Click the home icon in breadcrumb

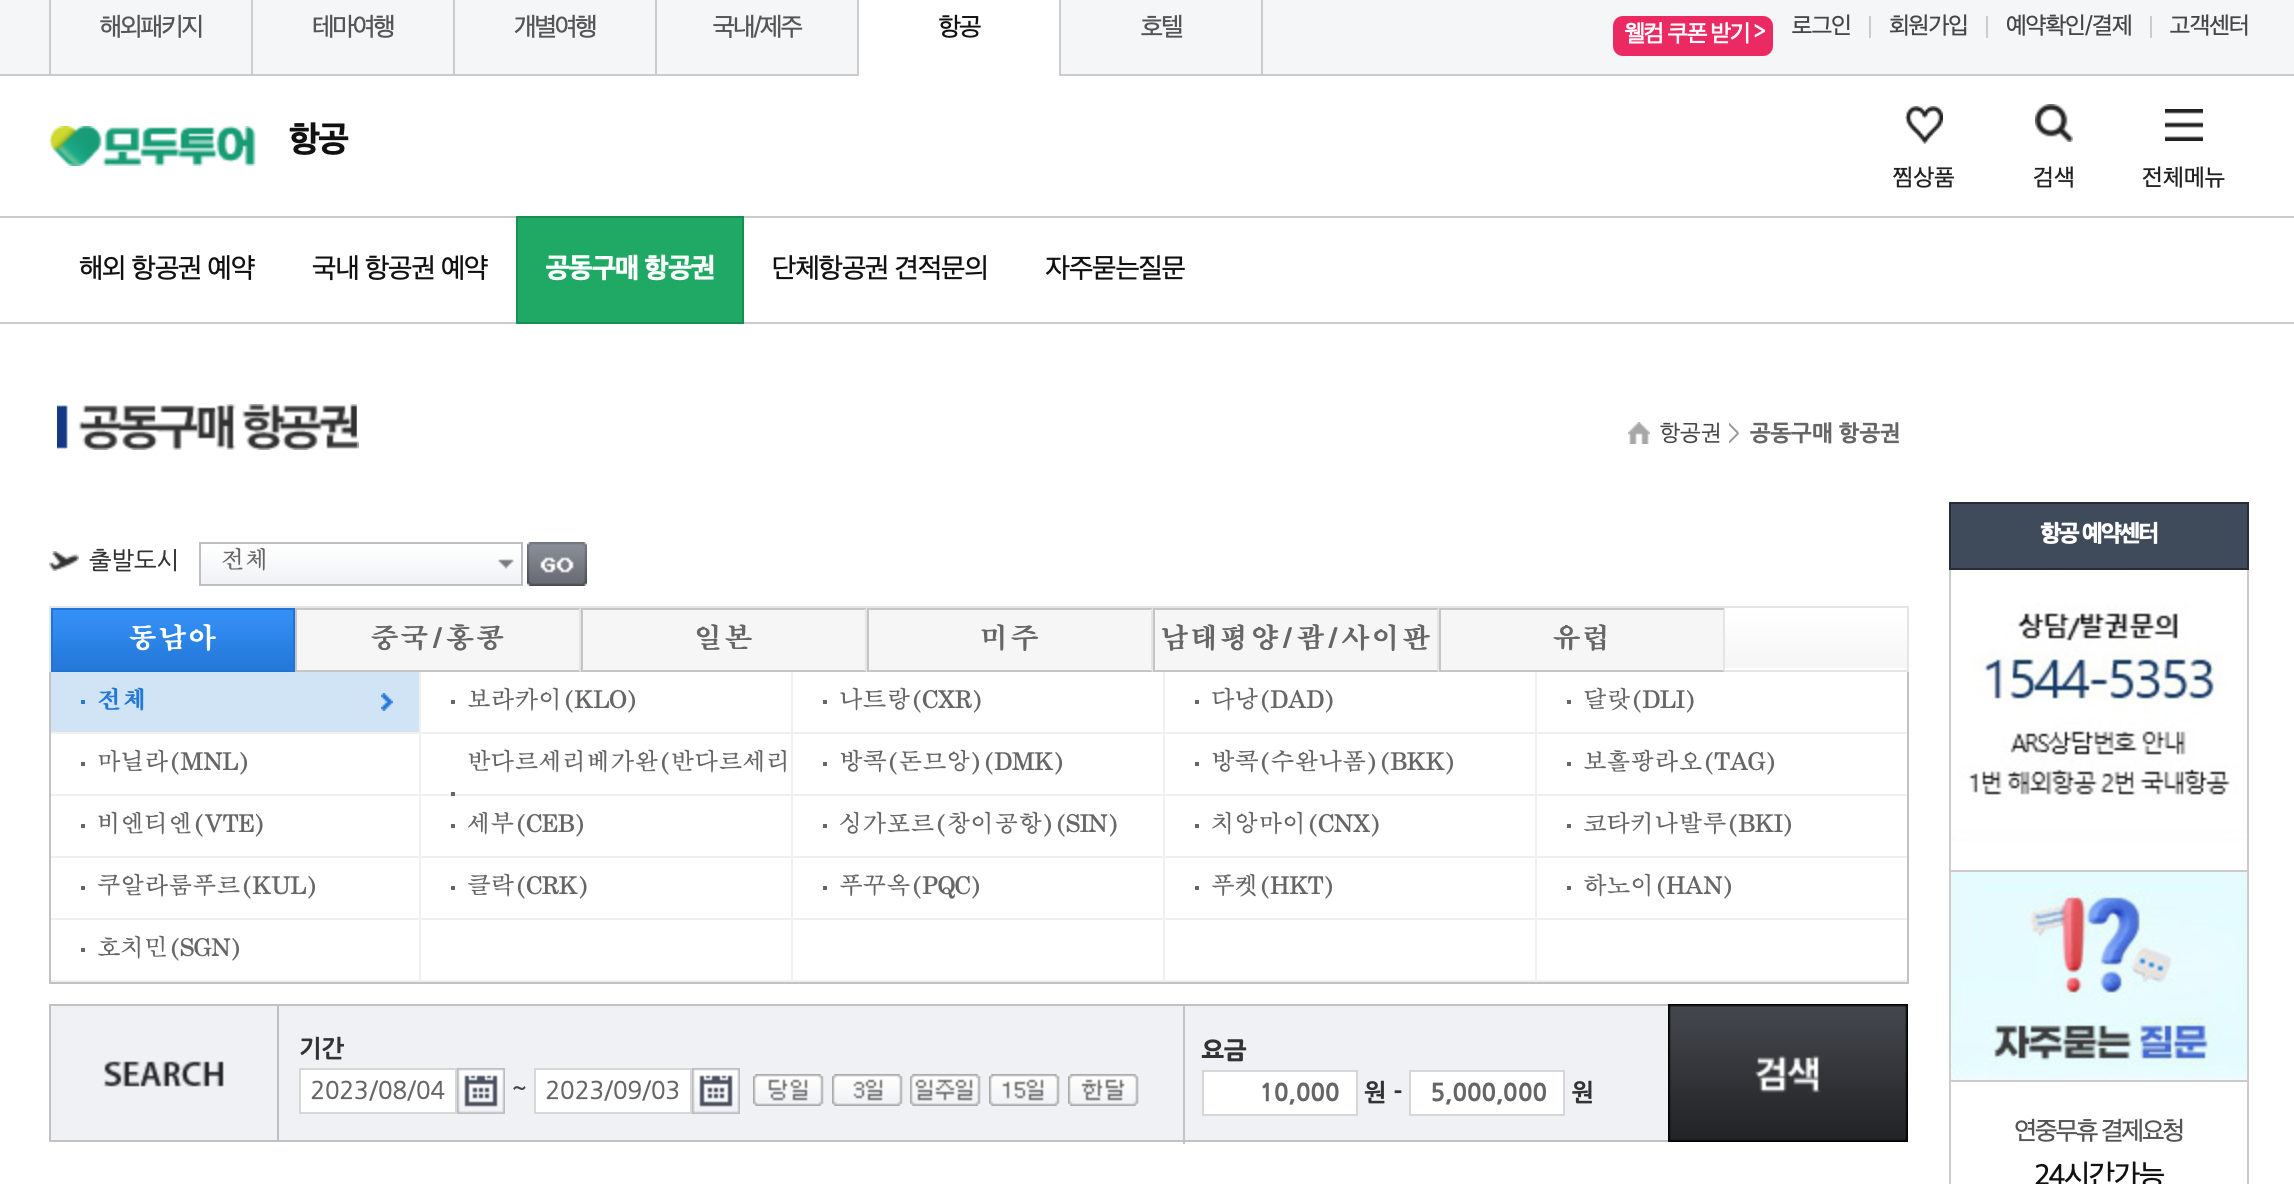(x=1638, y=433)
